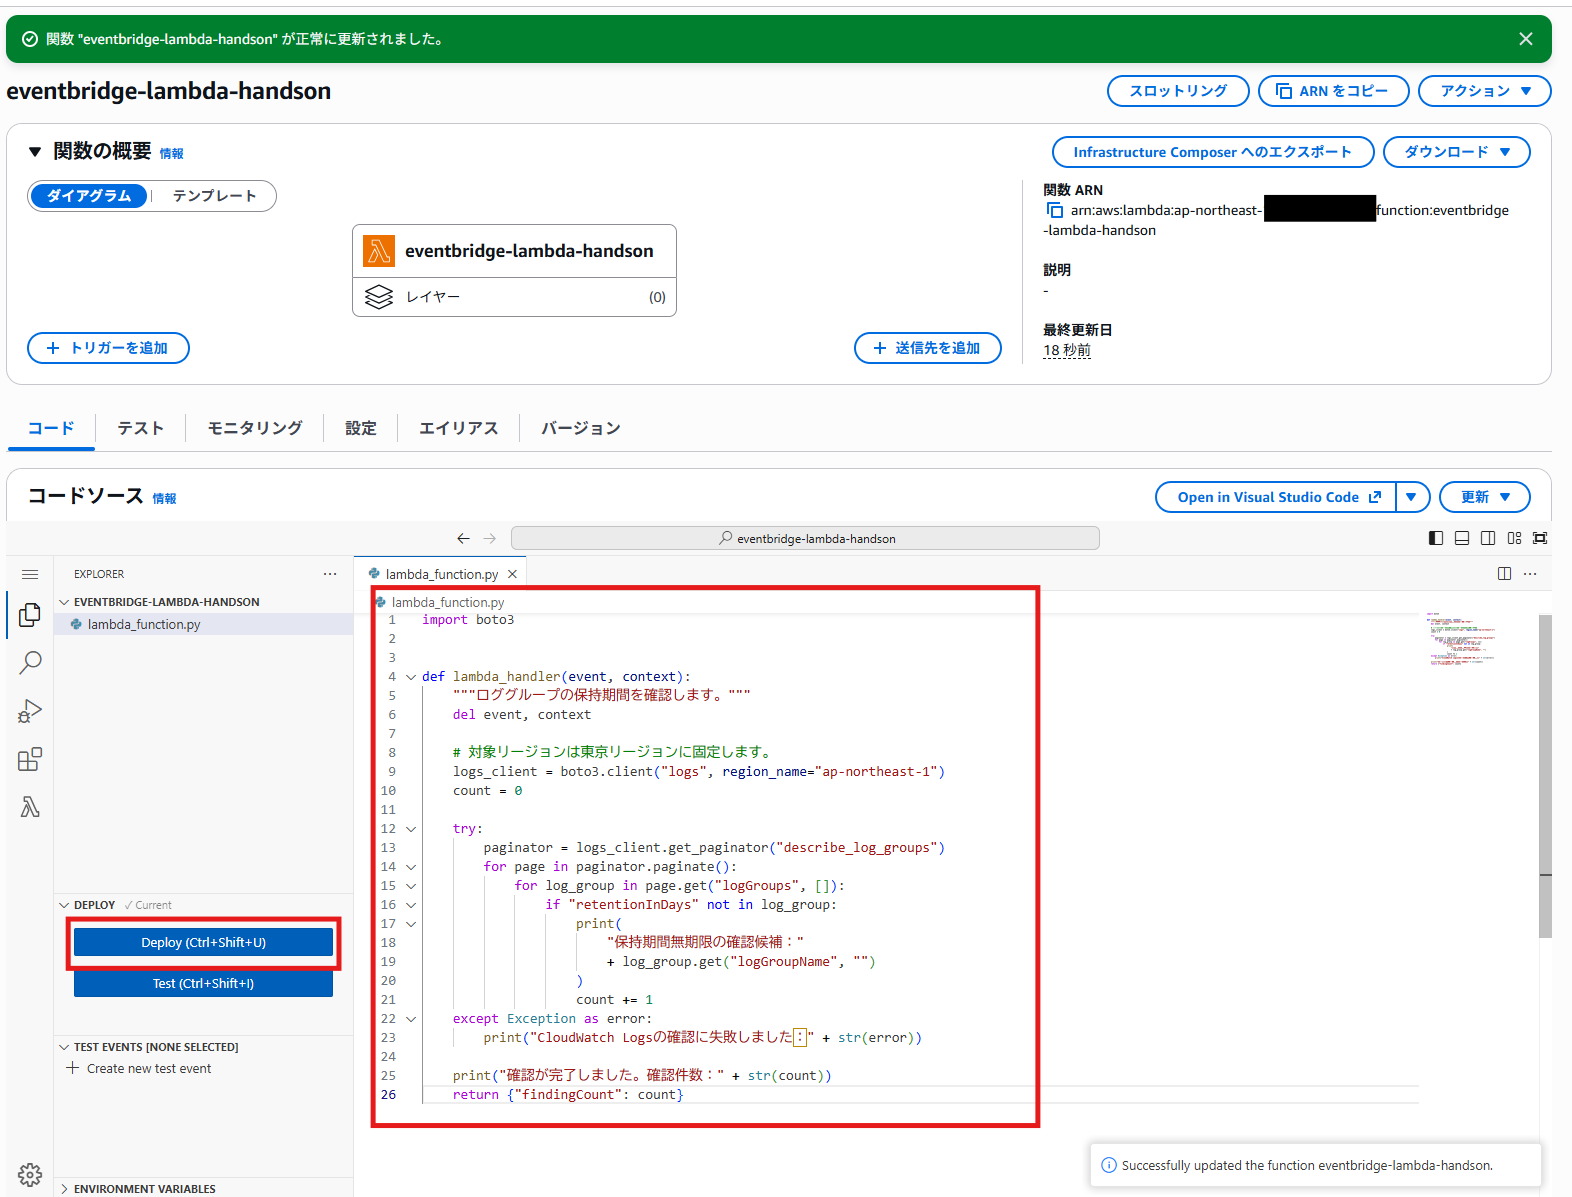This screenshot has height=1197, width=1572.
Task: Collapse the TEST EVENTS section
Action: click(64, 1047)
